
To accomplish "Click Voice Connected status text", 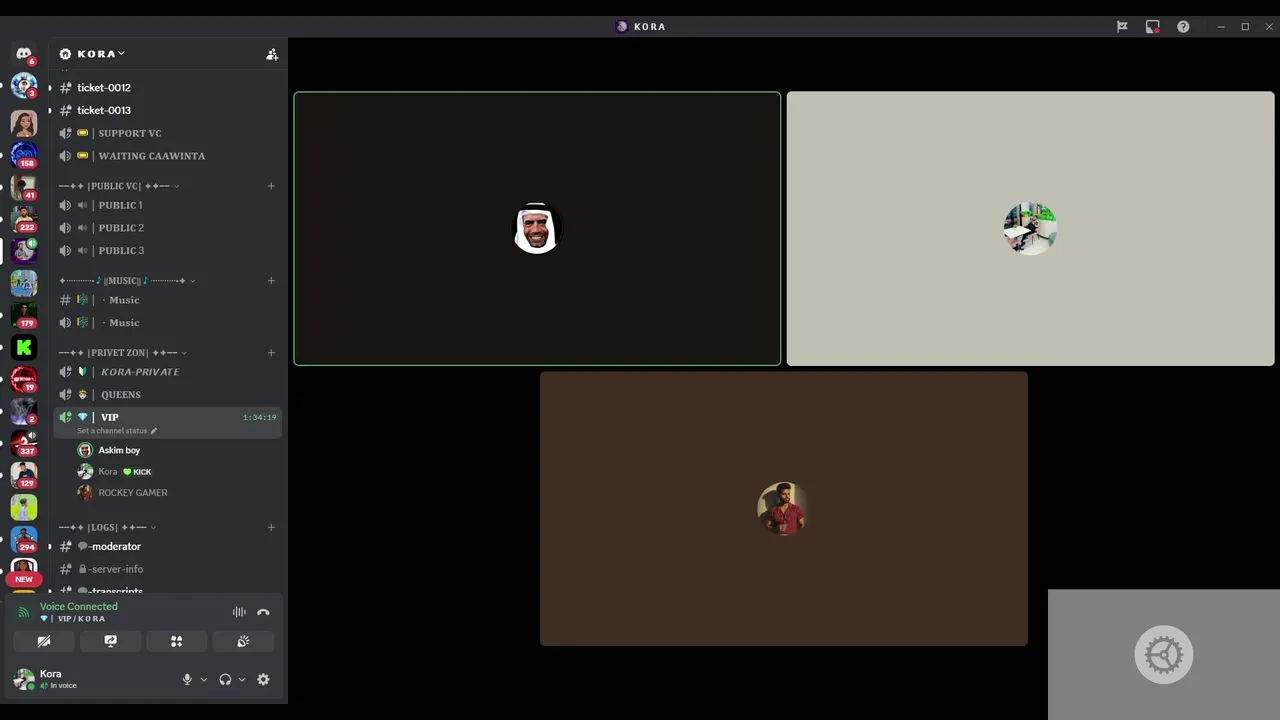I will coord(79,606).
